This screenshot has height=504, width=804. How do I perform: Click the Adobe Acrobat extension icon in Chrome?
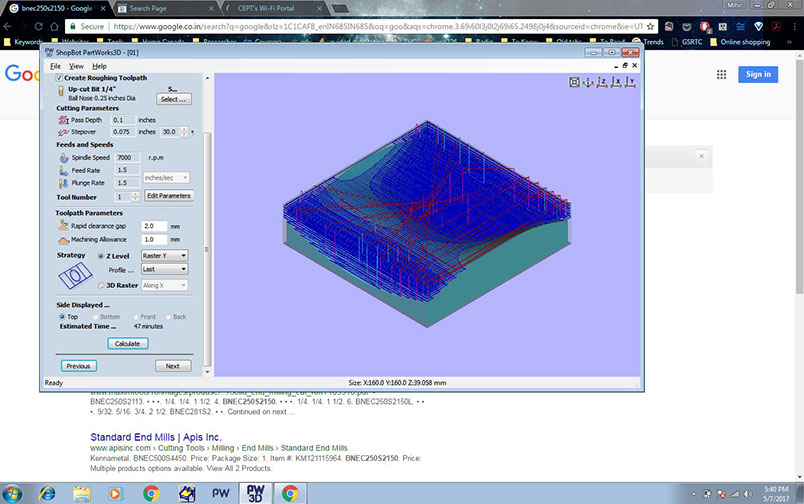(776, 26)
